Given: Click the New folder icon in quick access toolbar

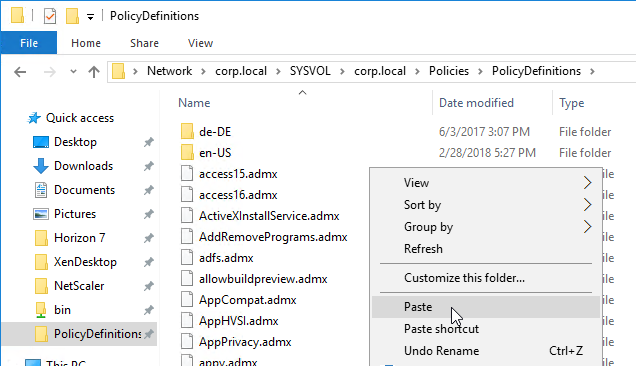Looking at the screenshot, I should pos(72,16).
